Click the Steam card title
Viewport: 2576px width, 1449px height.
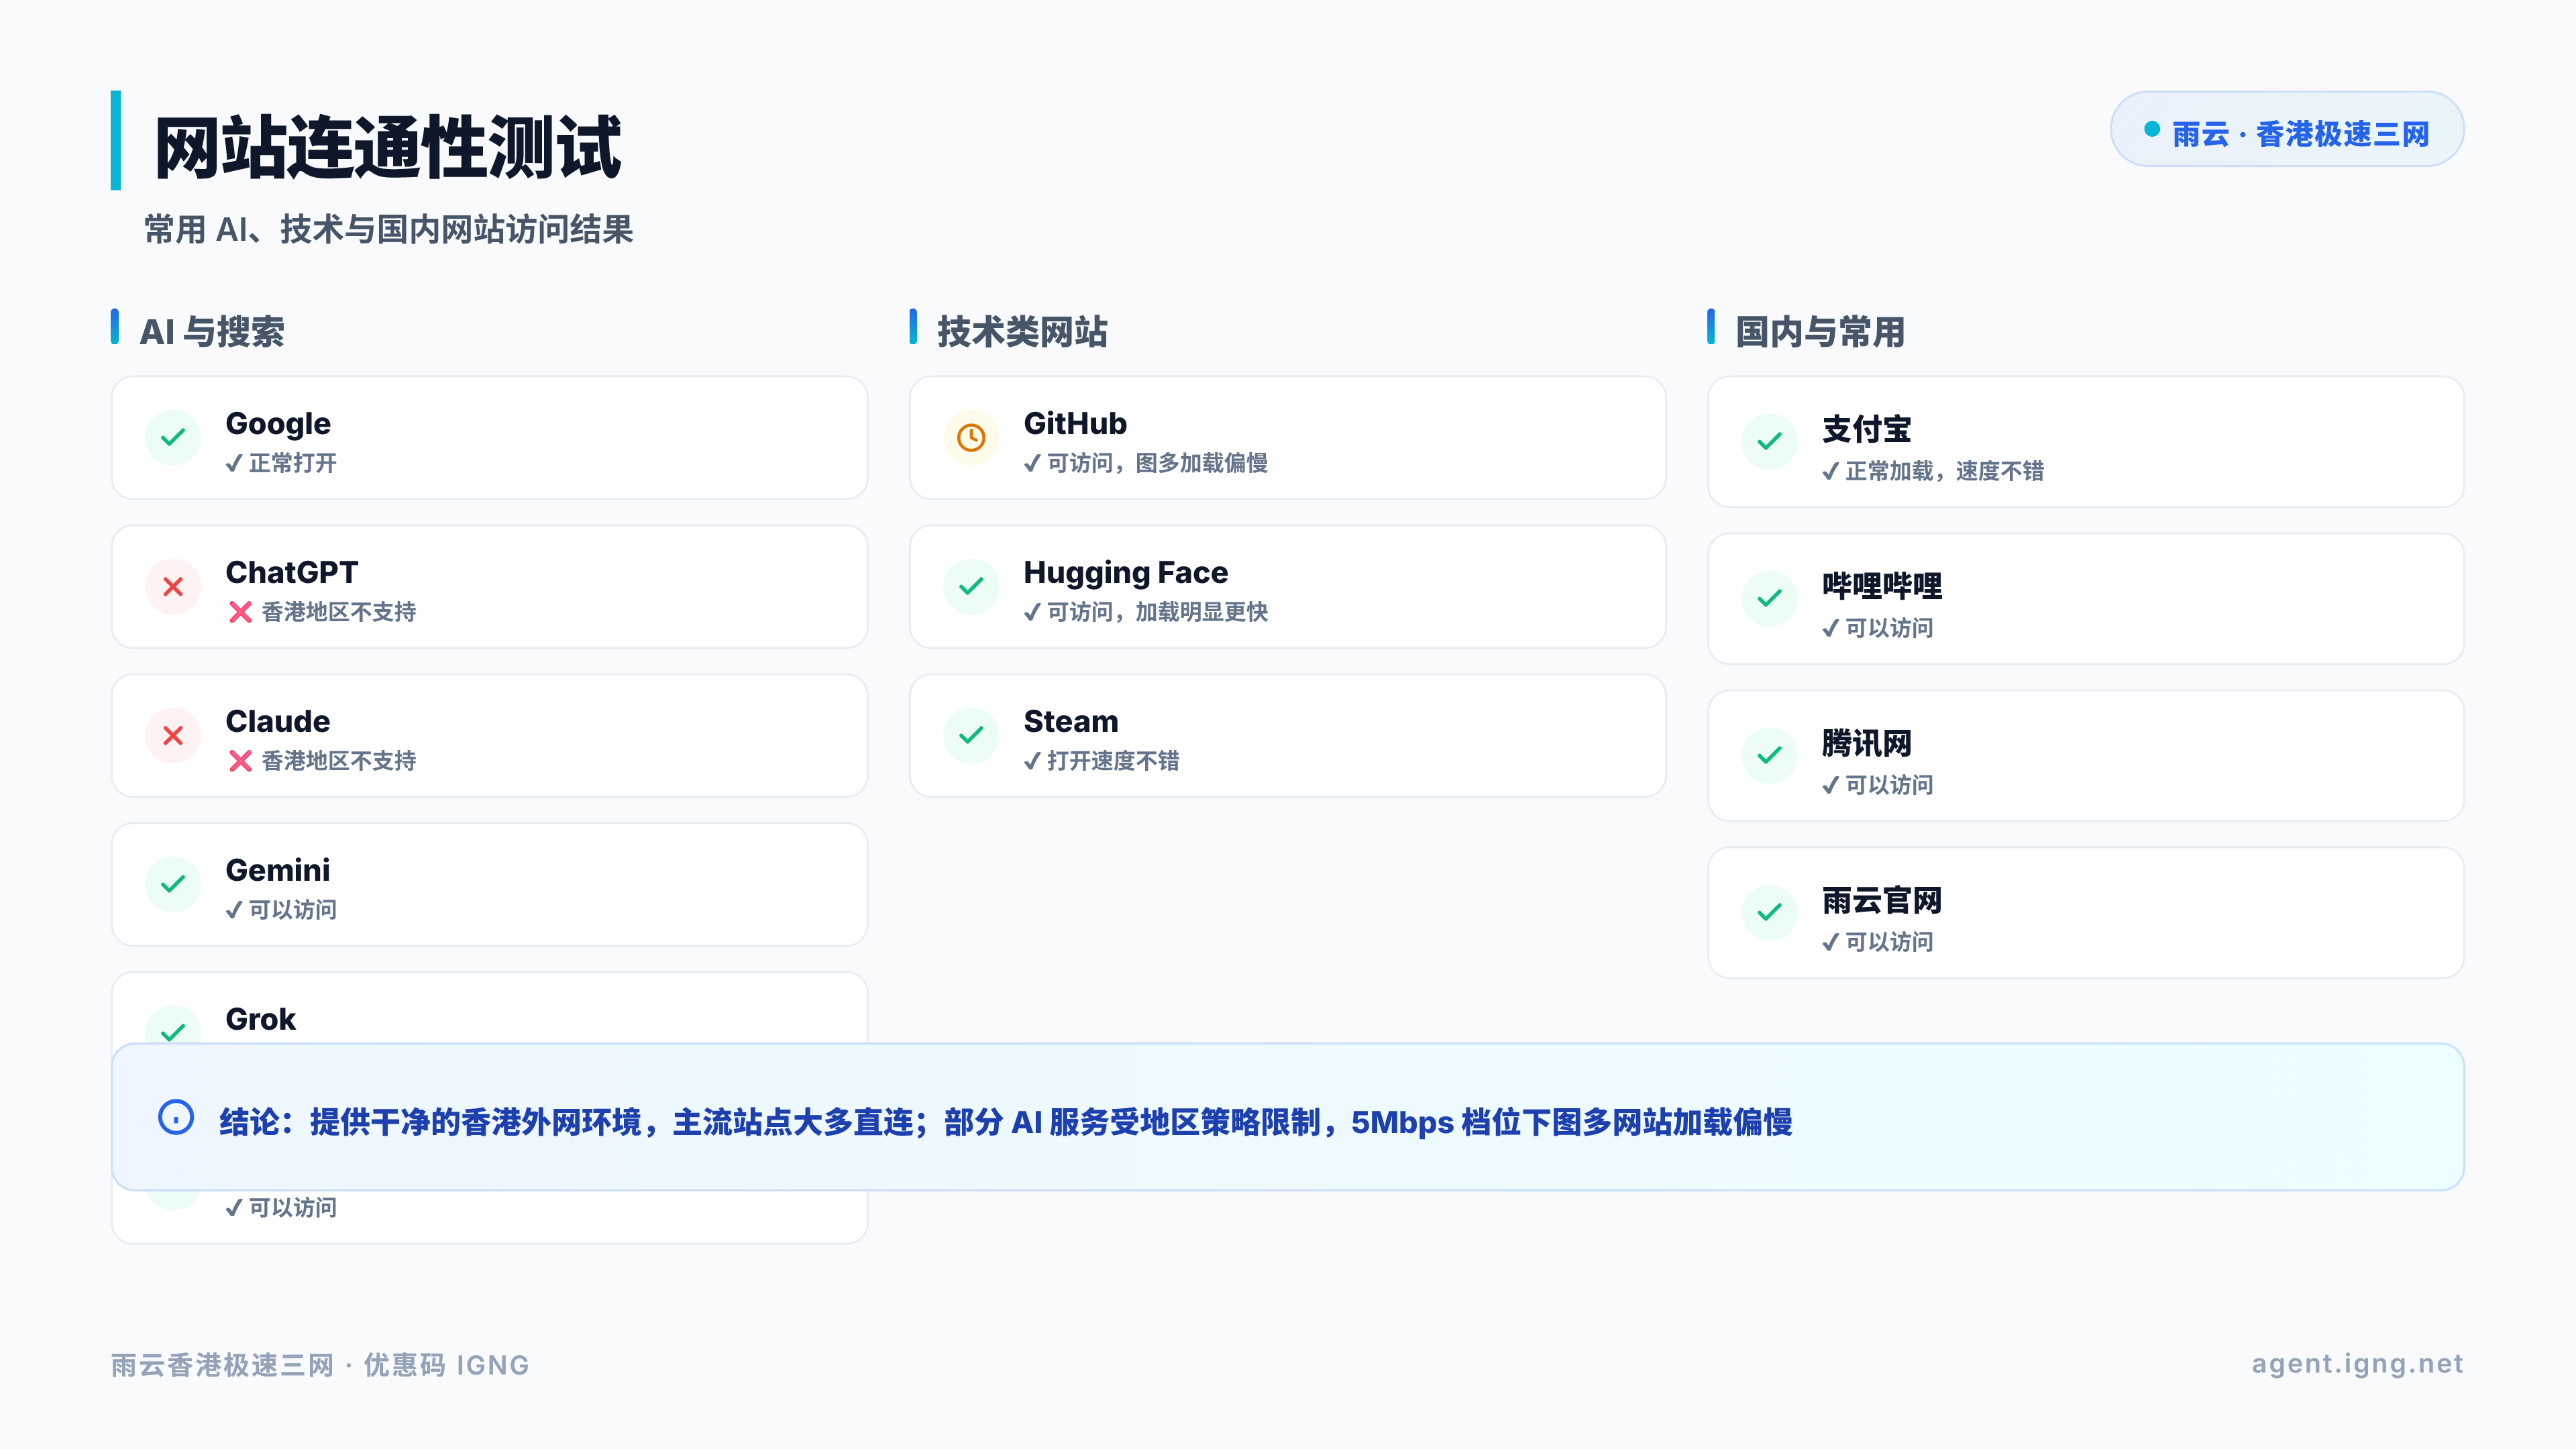(x=1070, y=721)
